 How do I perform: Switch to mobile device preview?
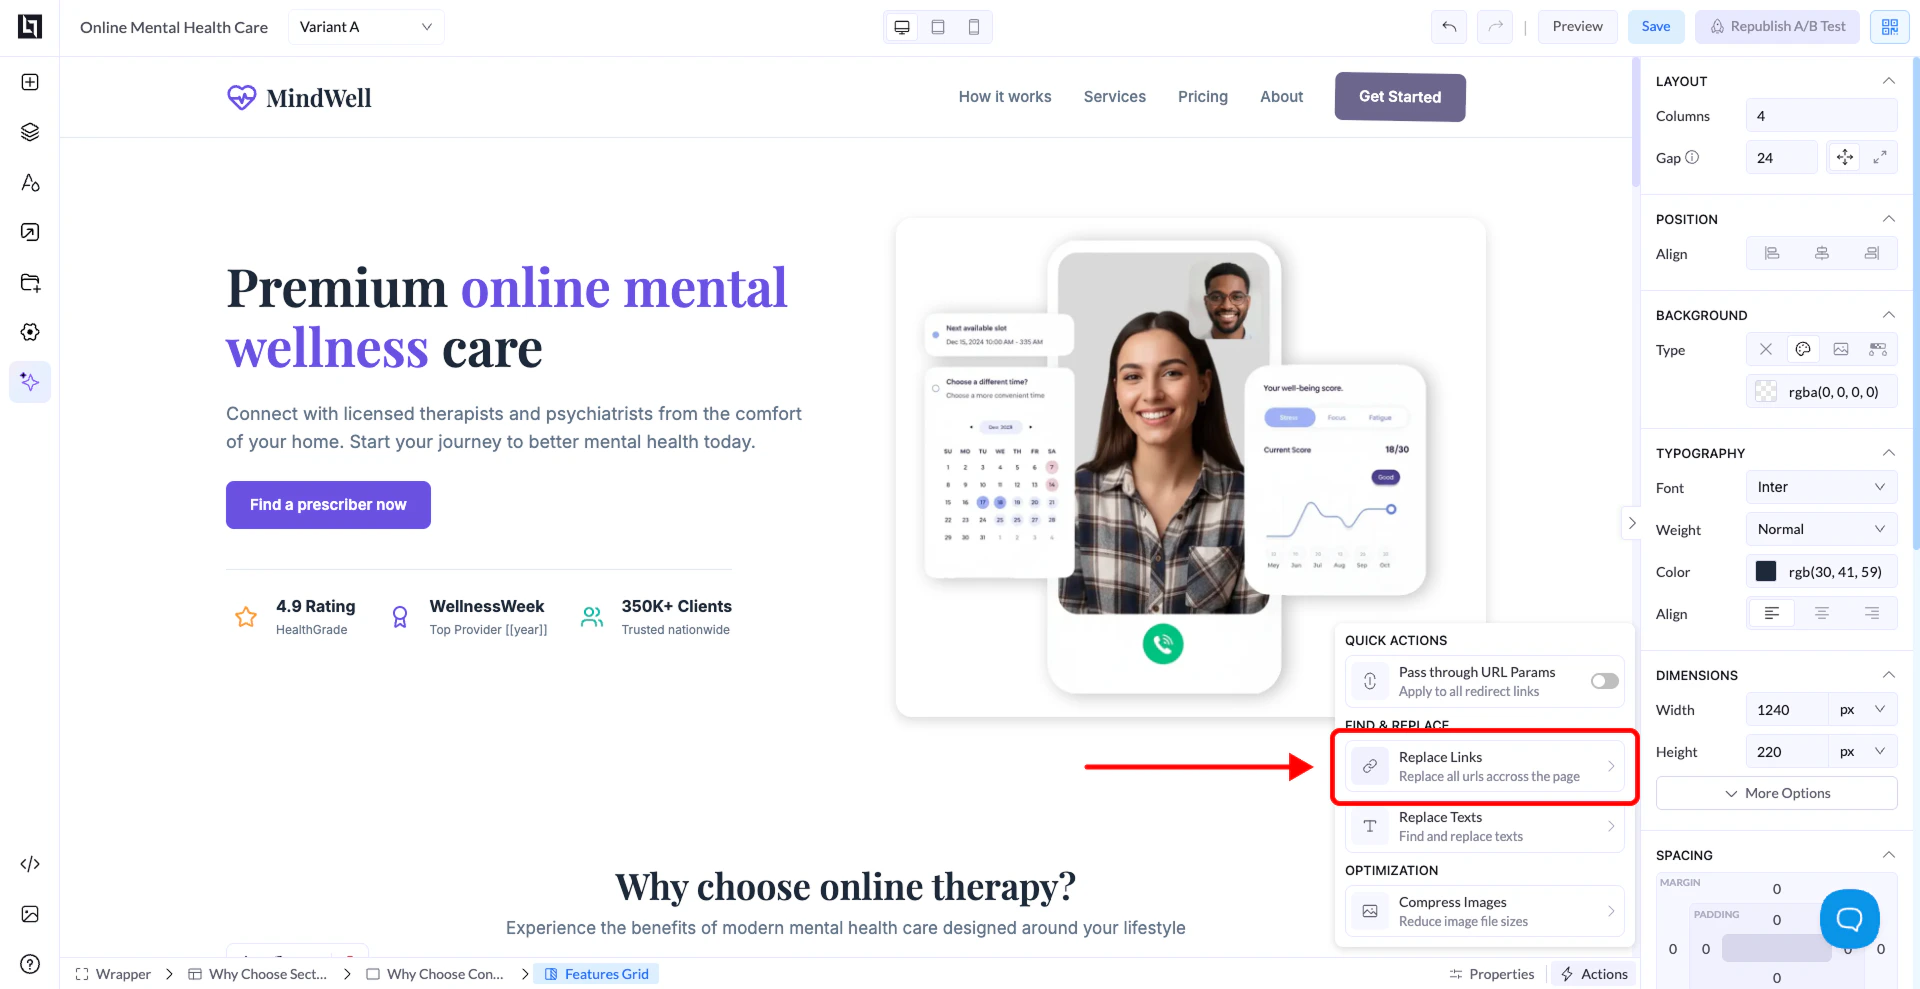974,27
